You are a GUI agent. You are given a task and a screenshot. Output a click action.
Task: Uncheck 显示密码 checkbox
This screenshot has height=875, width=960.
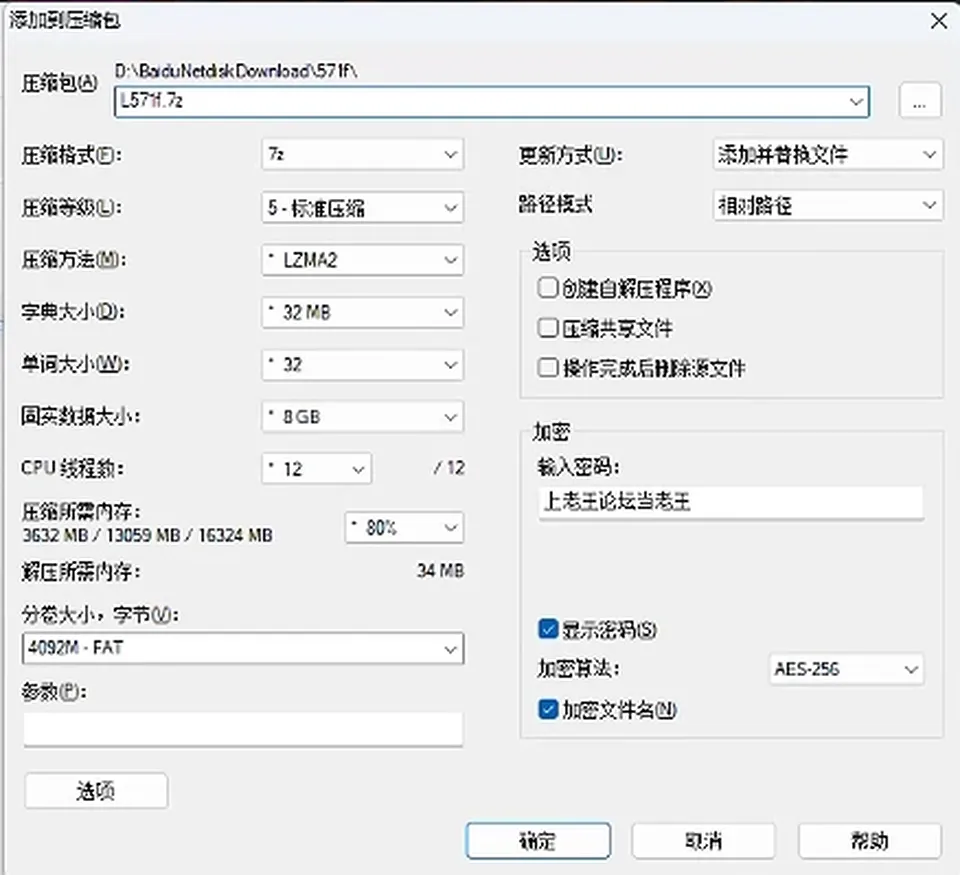point(548,629)
